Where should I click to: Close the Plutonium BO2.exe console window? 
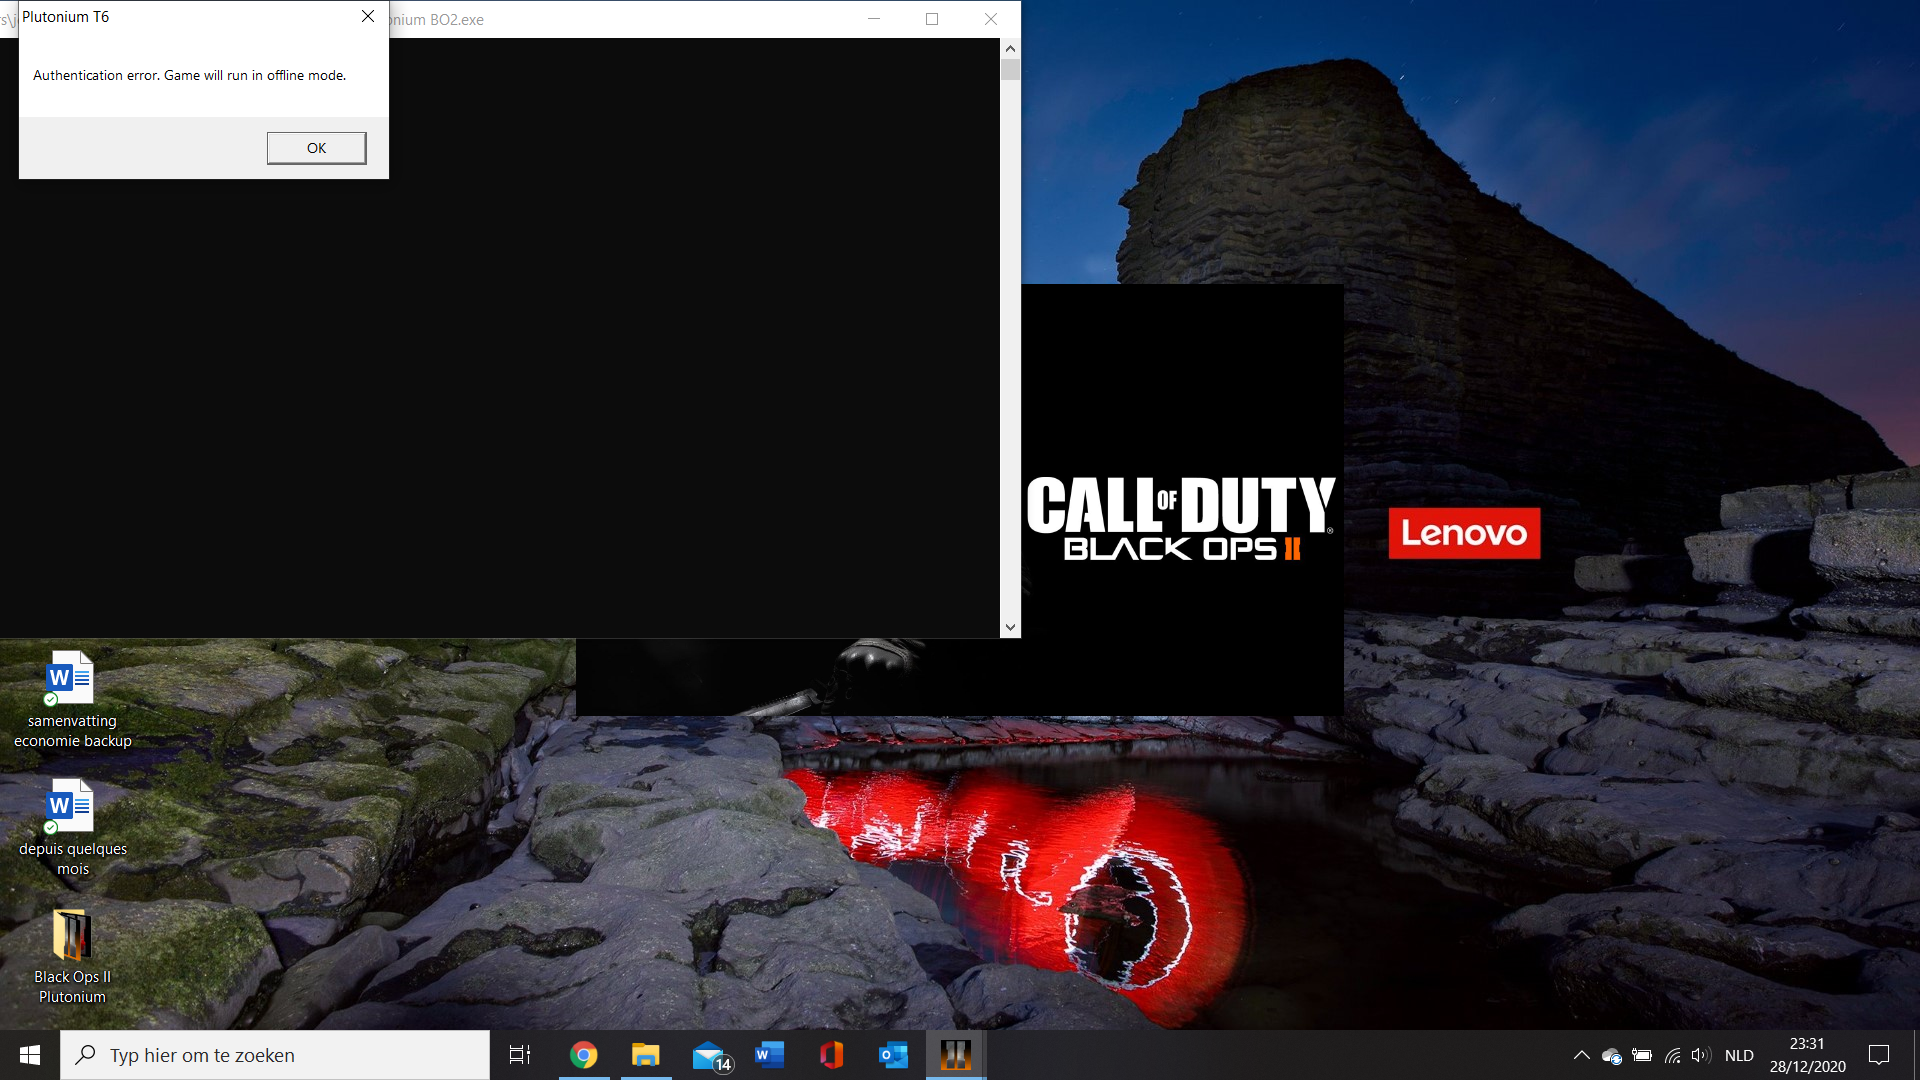(x=991, y=19)
